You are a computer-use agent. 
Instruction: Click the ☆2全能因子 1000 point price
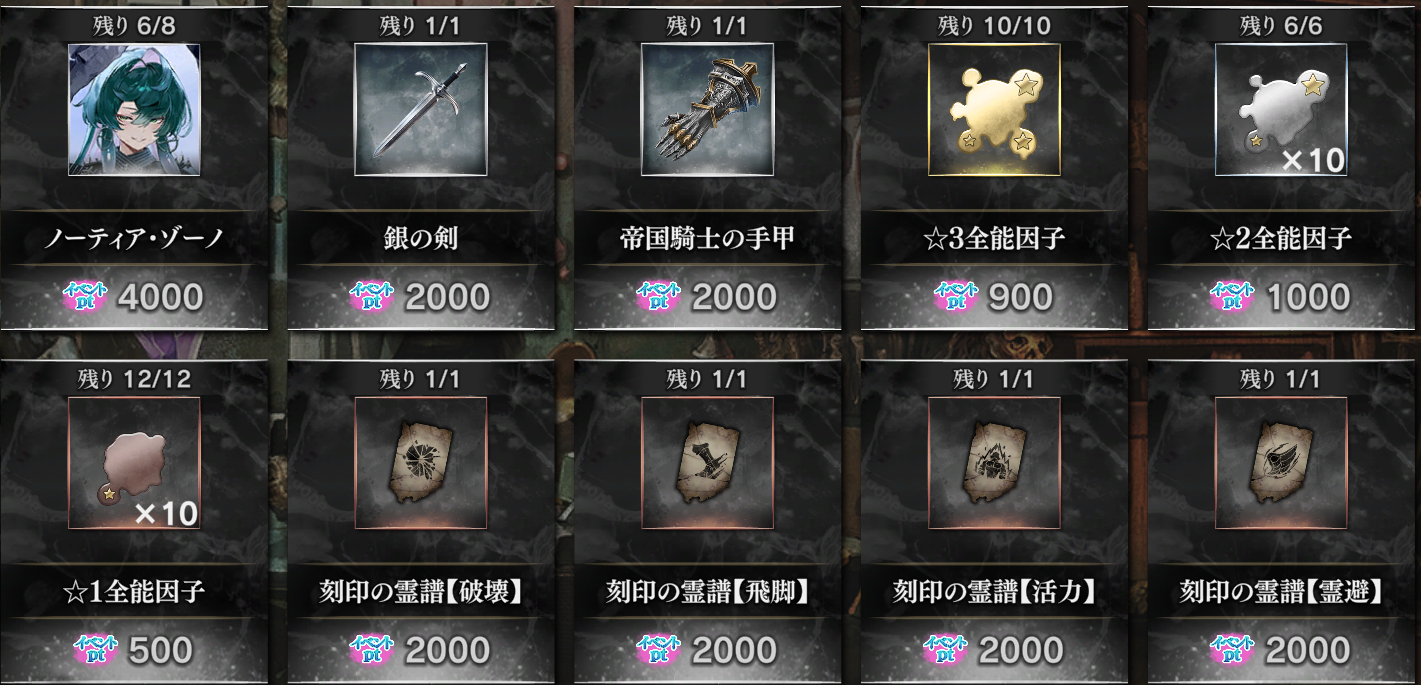[x=1281, y=297]
